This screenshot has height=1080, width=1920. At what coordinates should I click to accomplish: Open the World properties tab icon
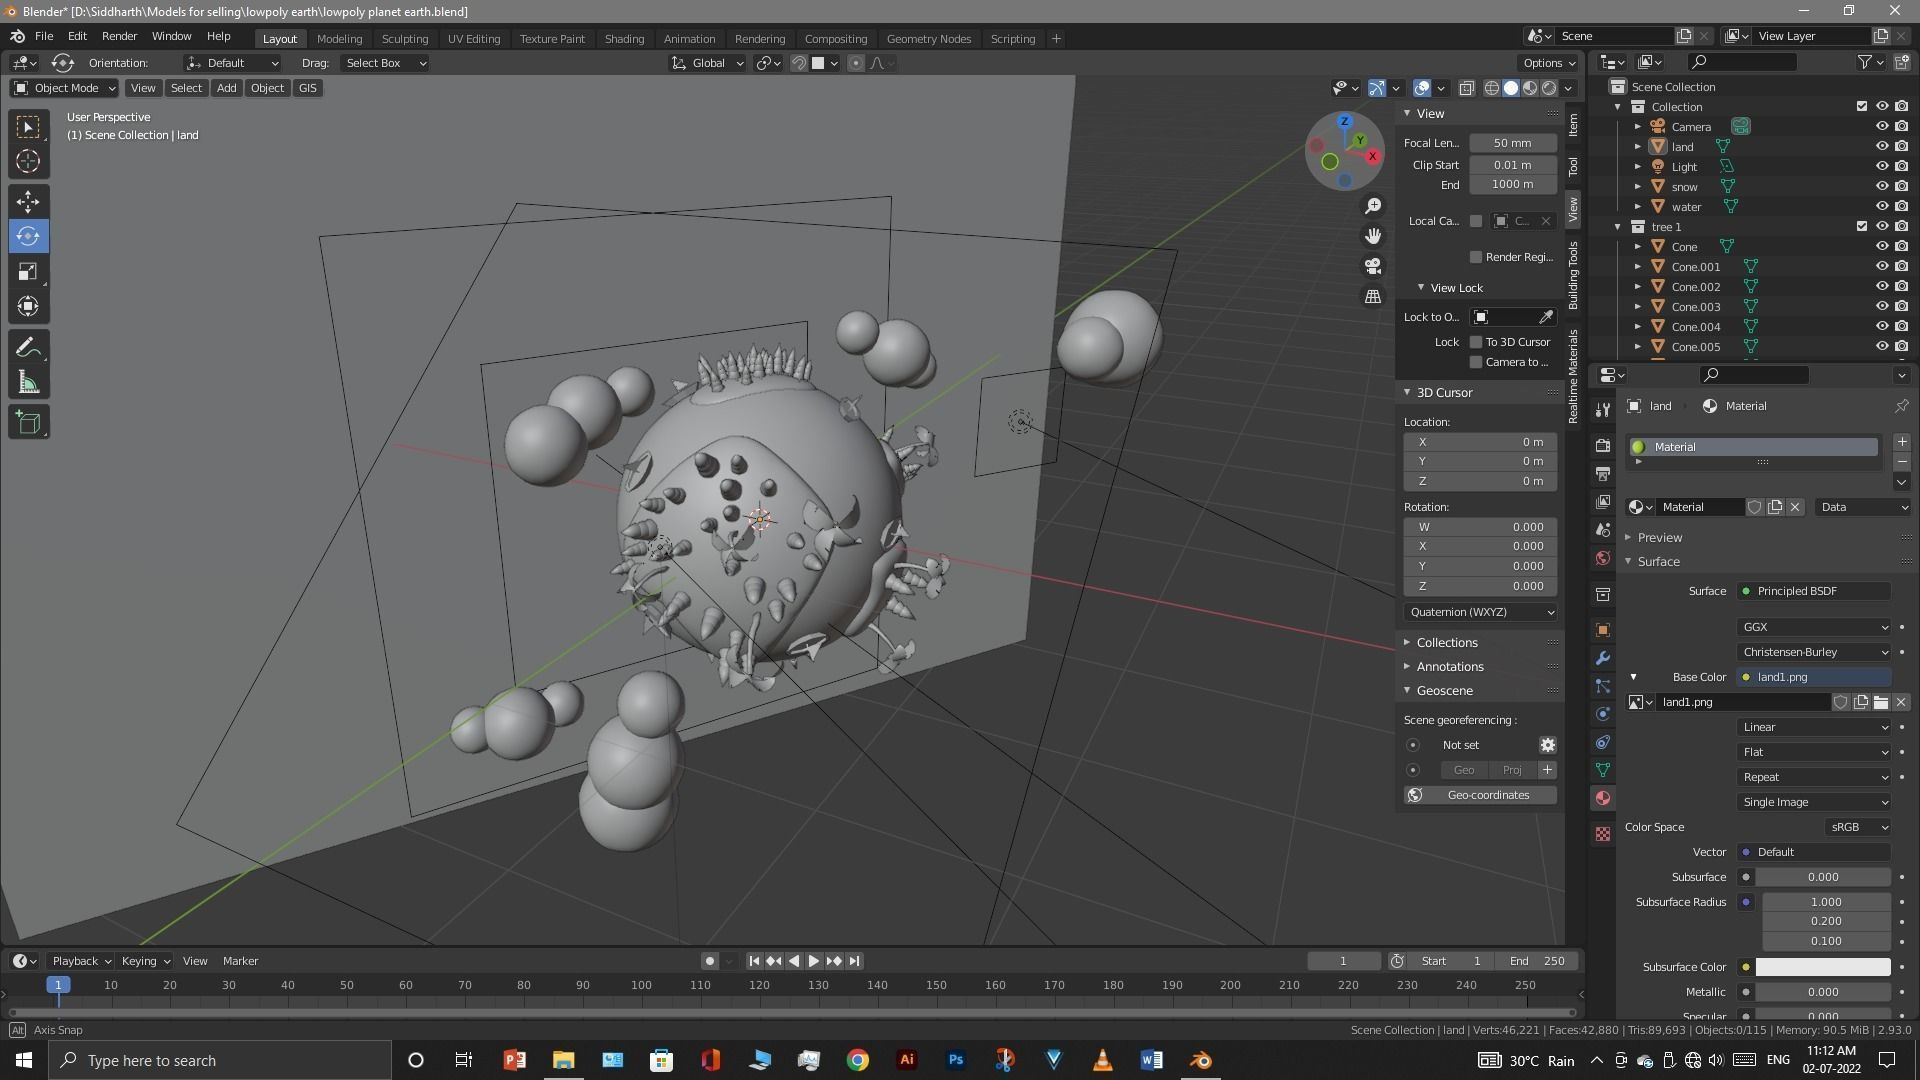pyautogui.click(x=1603, y=558)
